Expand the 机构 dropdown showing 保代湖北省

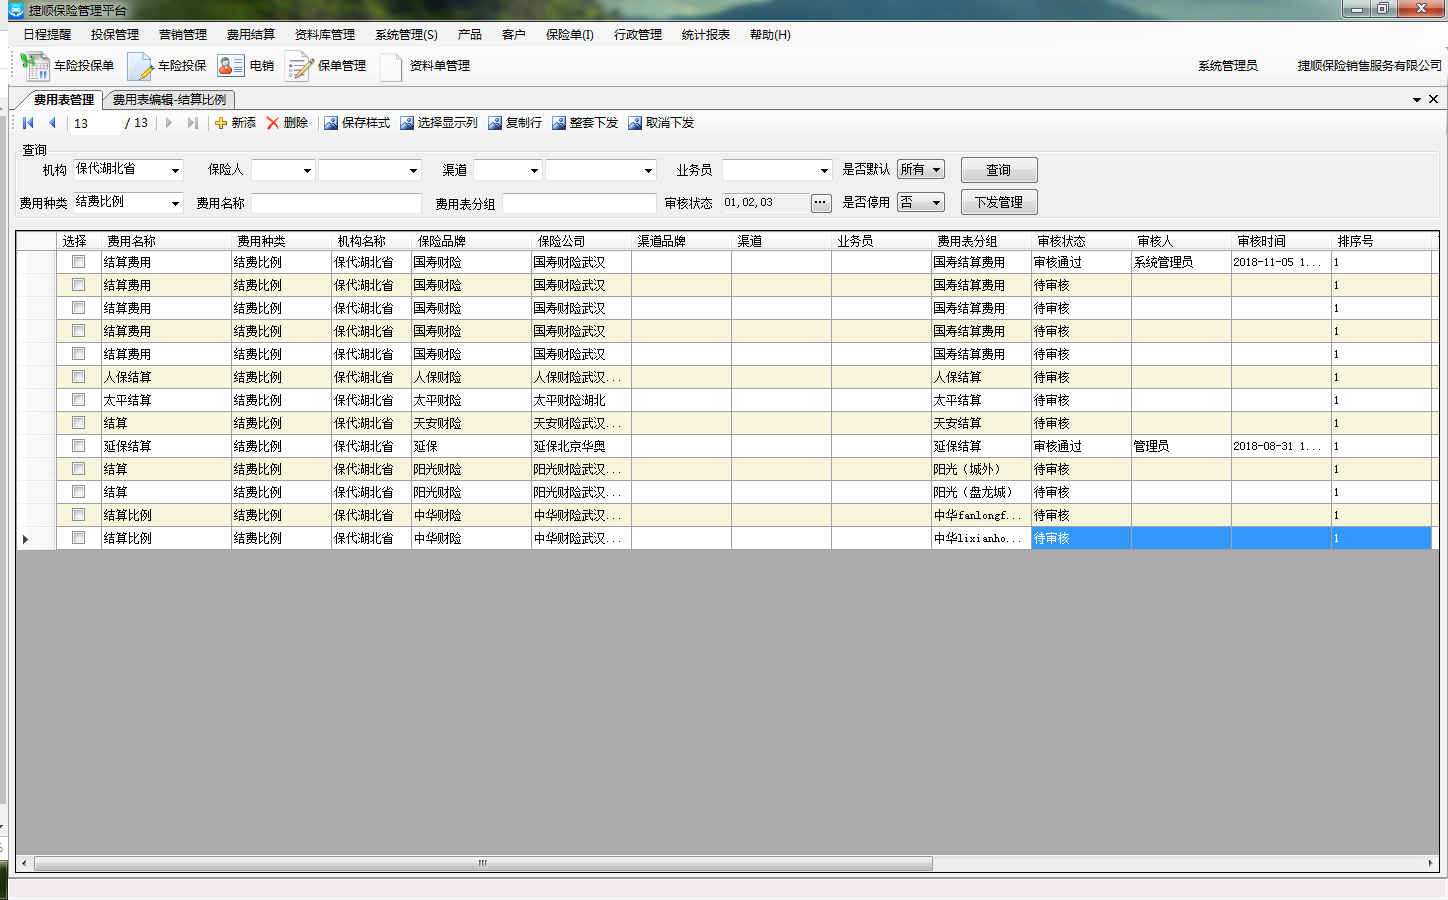175,170
